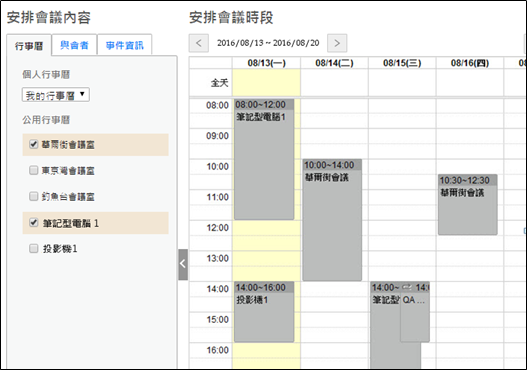Select the 08/15(三) column header

(402, 63)
